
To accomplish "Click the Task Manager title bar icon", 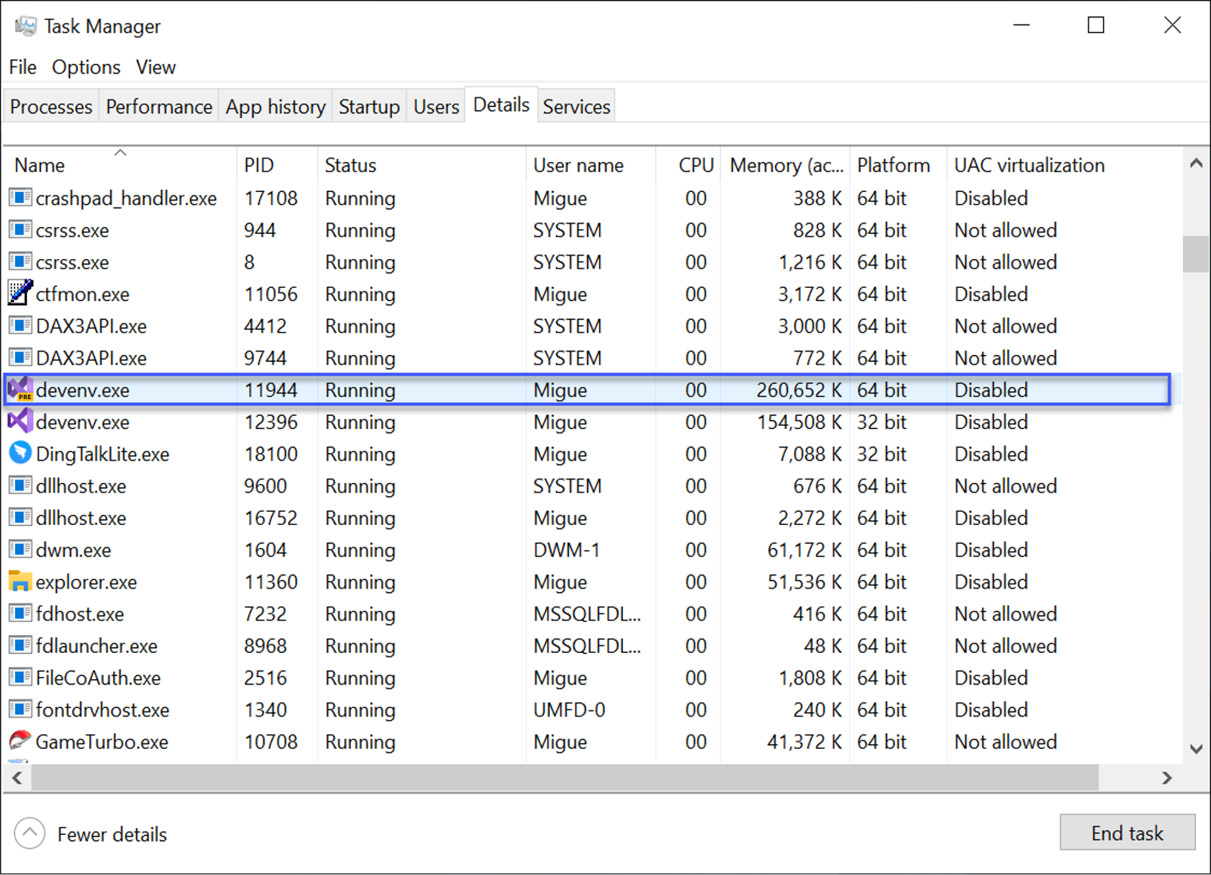I will [25, 27].
